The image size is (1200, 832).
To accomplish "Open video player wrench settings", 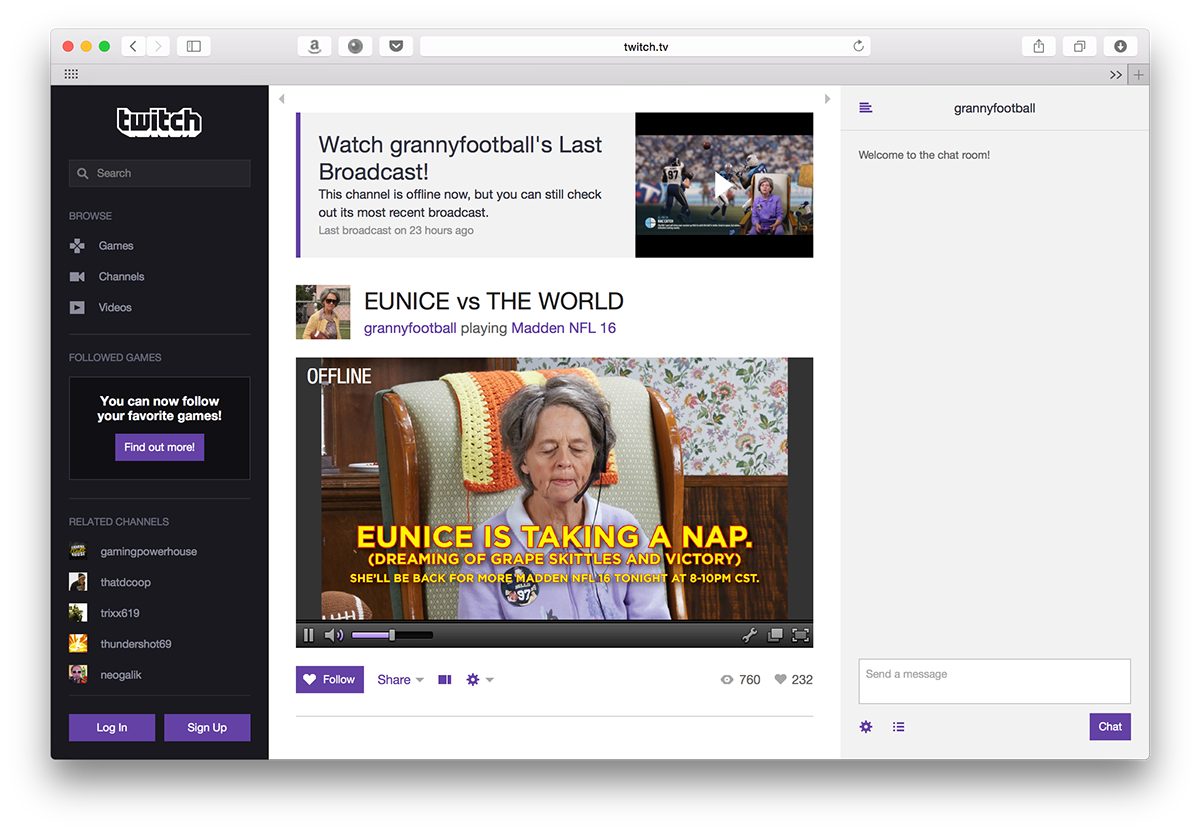I will coord(749,635).
